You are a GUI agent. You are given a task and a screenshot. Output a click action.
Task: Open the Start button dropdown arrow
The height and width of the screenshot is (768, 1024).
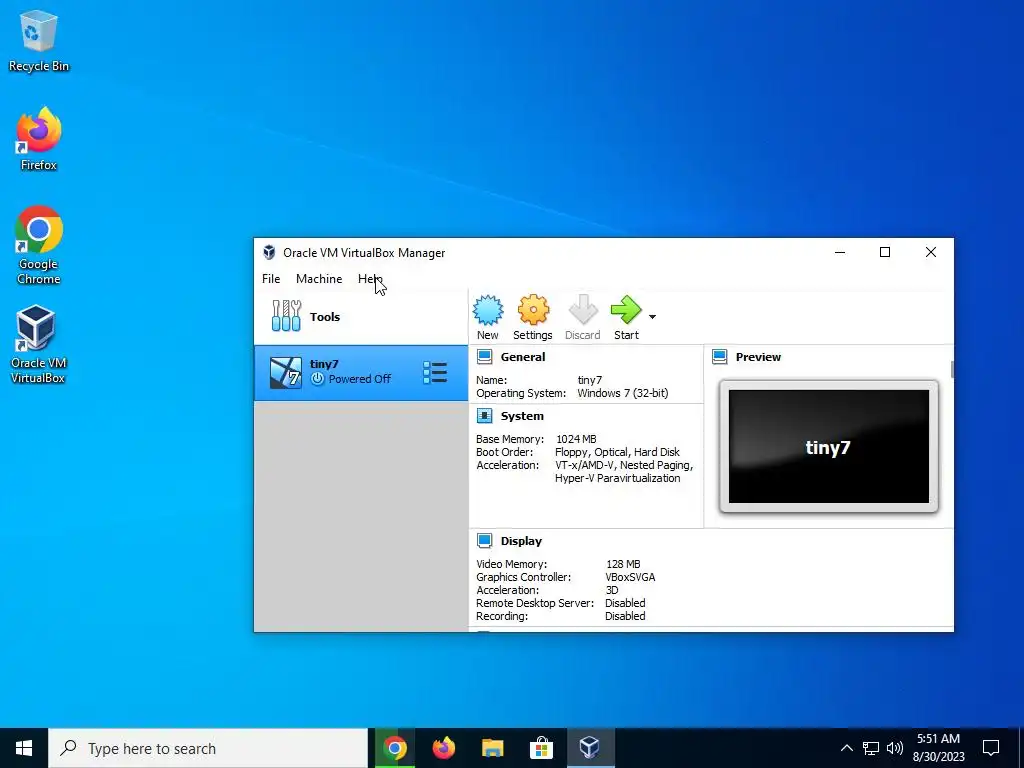pos(652,317)
